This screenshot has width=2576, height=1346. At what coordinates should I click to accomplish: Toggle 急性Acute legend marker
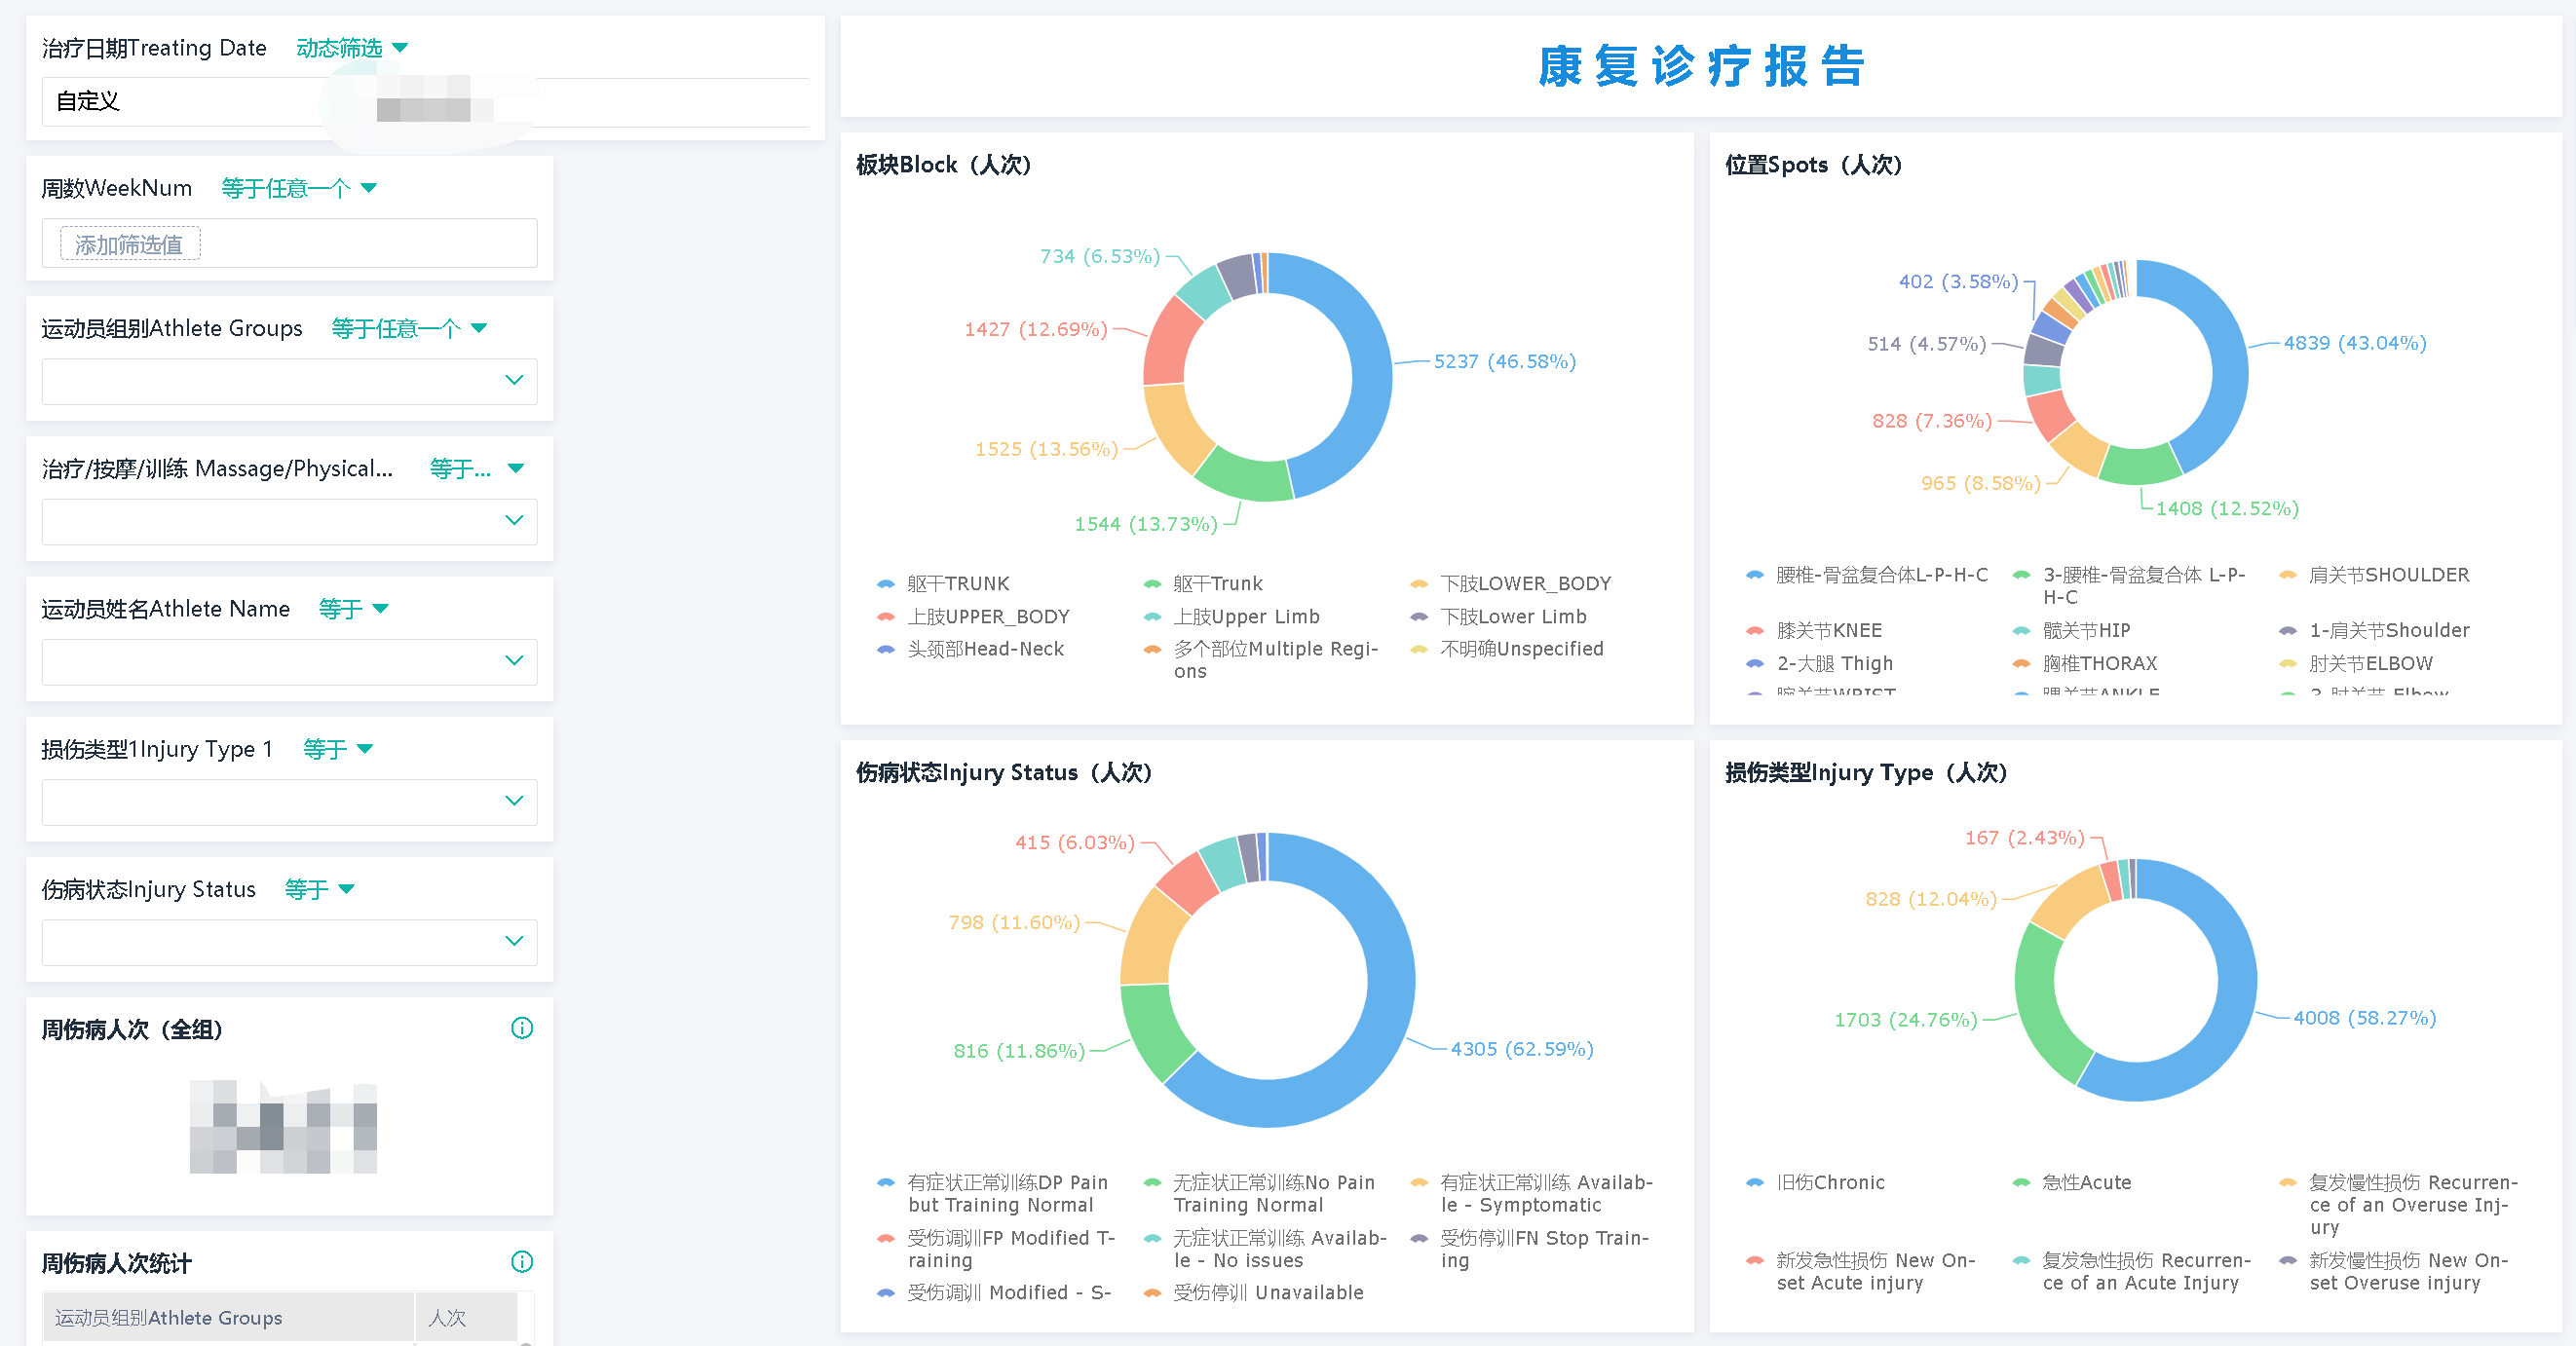(x=2021, y=1183)
